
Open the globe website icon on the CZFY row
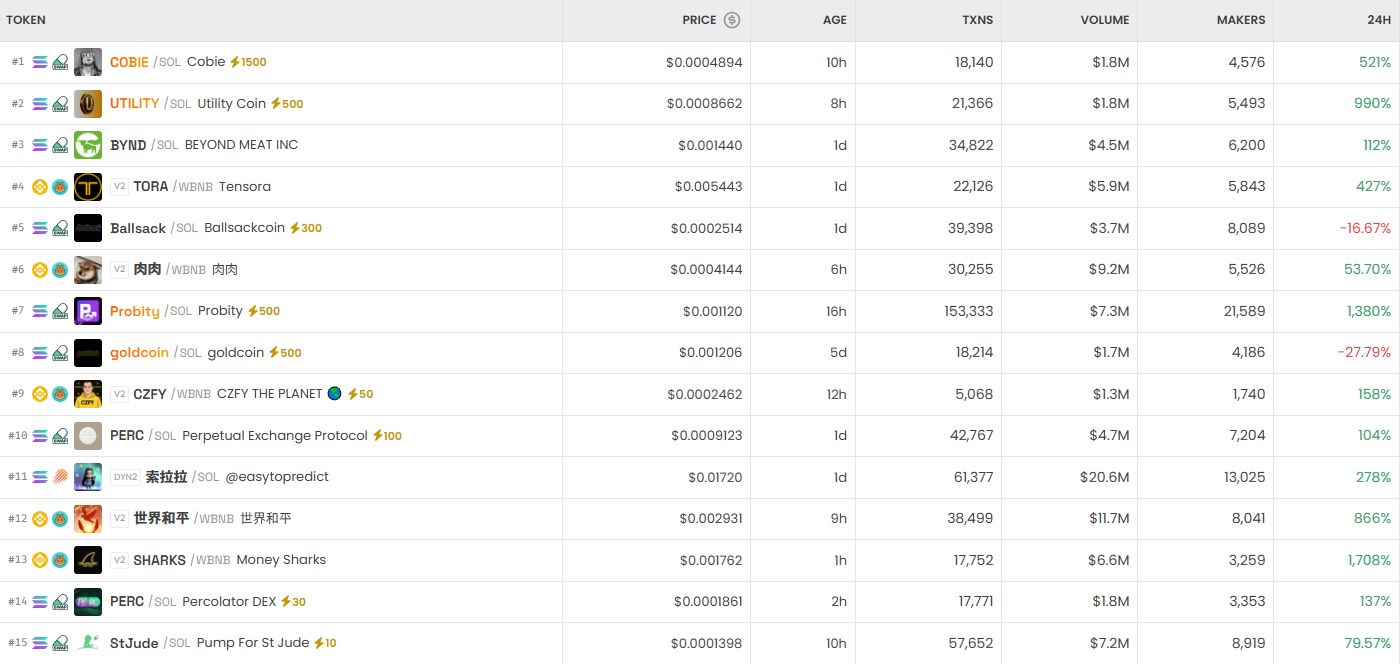[x=334, y=394]
